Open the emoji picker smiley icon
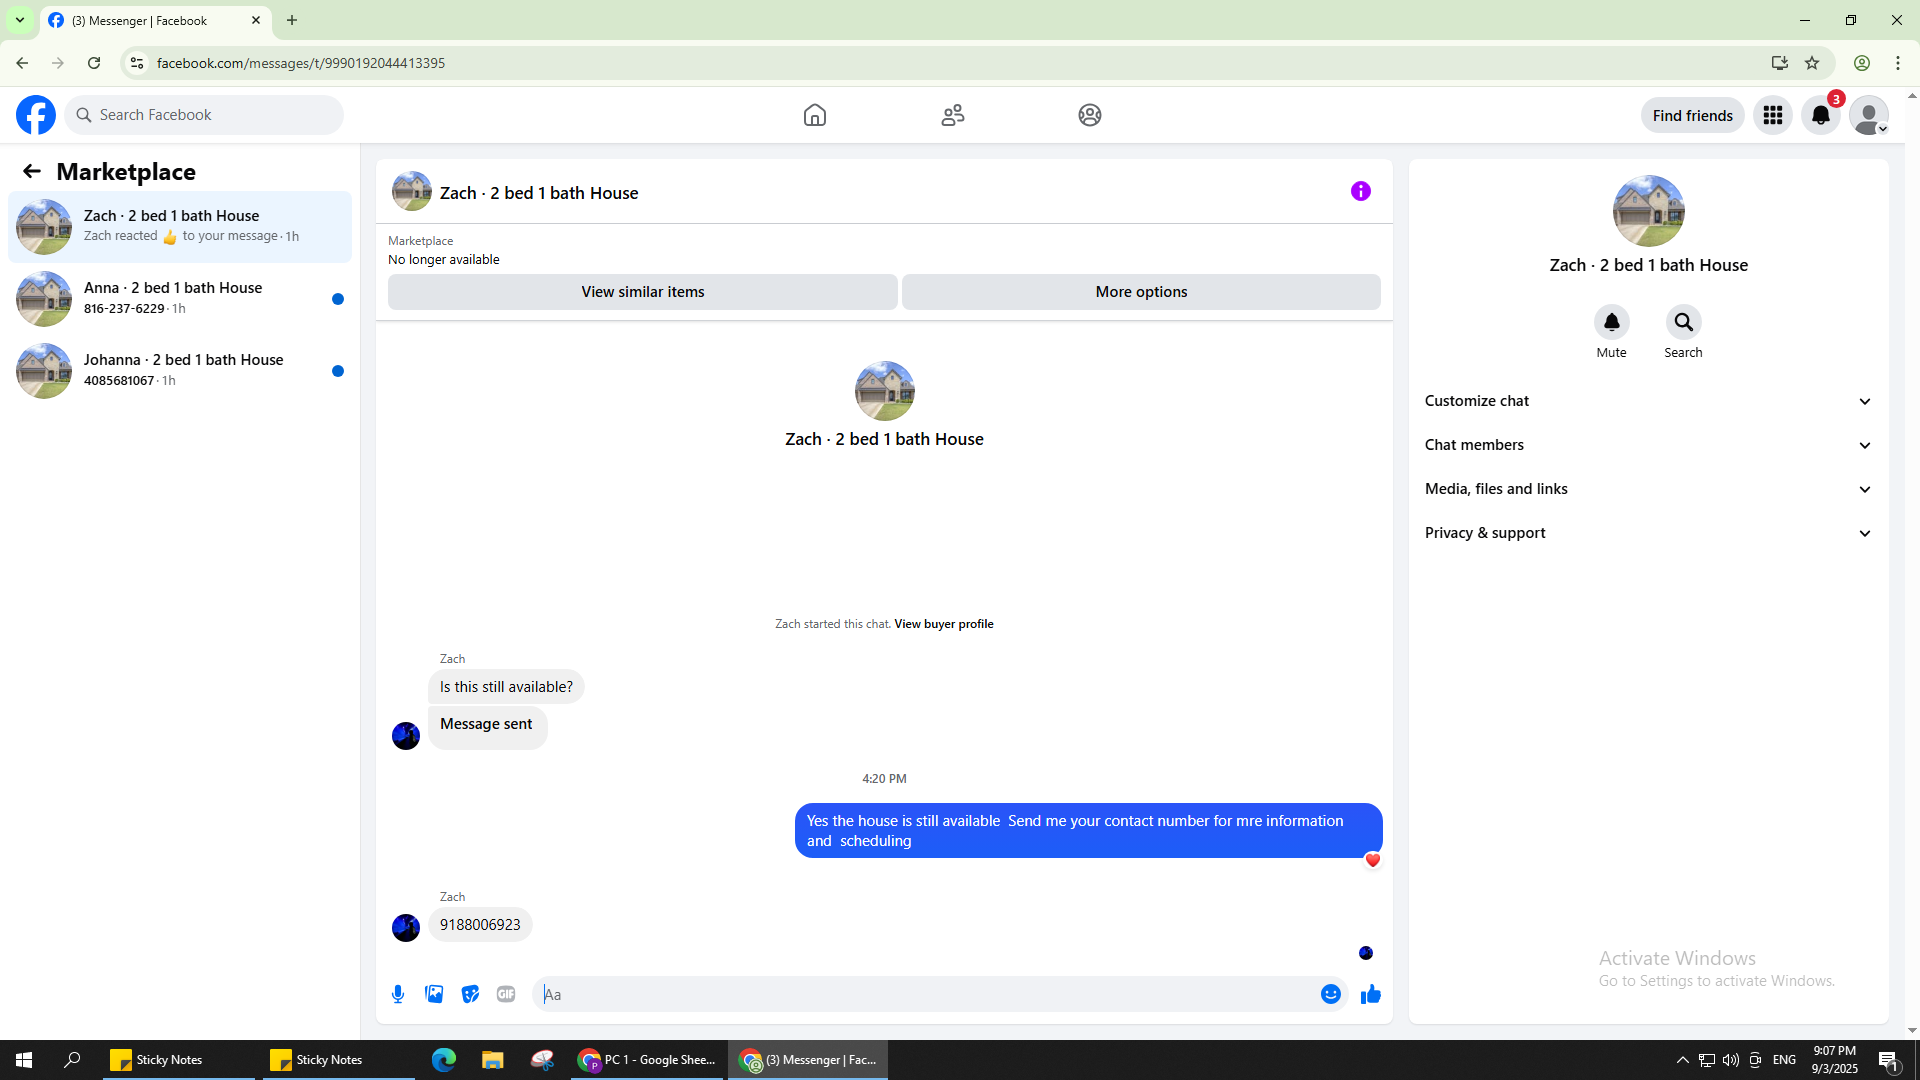 pos(1331,994)
